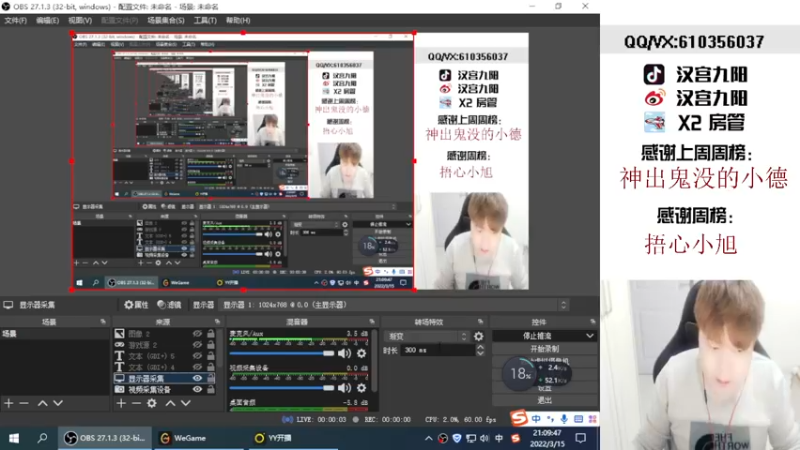The height and width of the screenshot is (450, 800).
Task: Add a new scene with plus button
Action: [9, 403]
